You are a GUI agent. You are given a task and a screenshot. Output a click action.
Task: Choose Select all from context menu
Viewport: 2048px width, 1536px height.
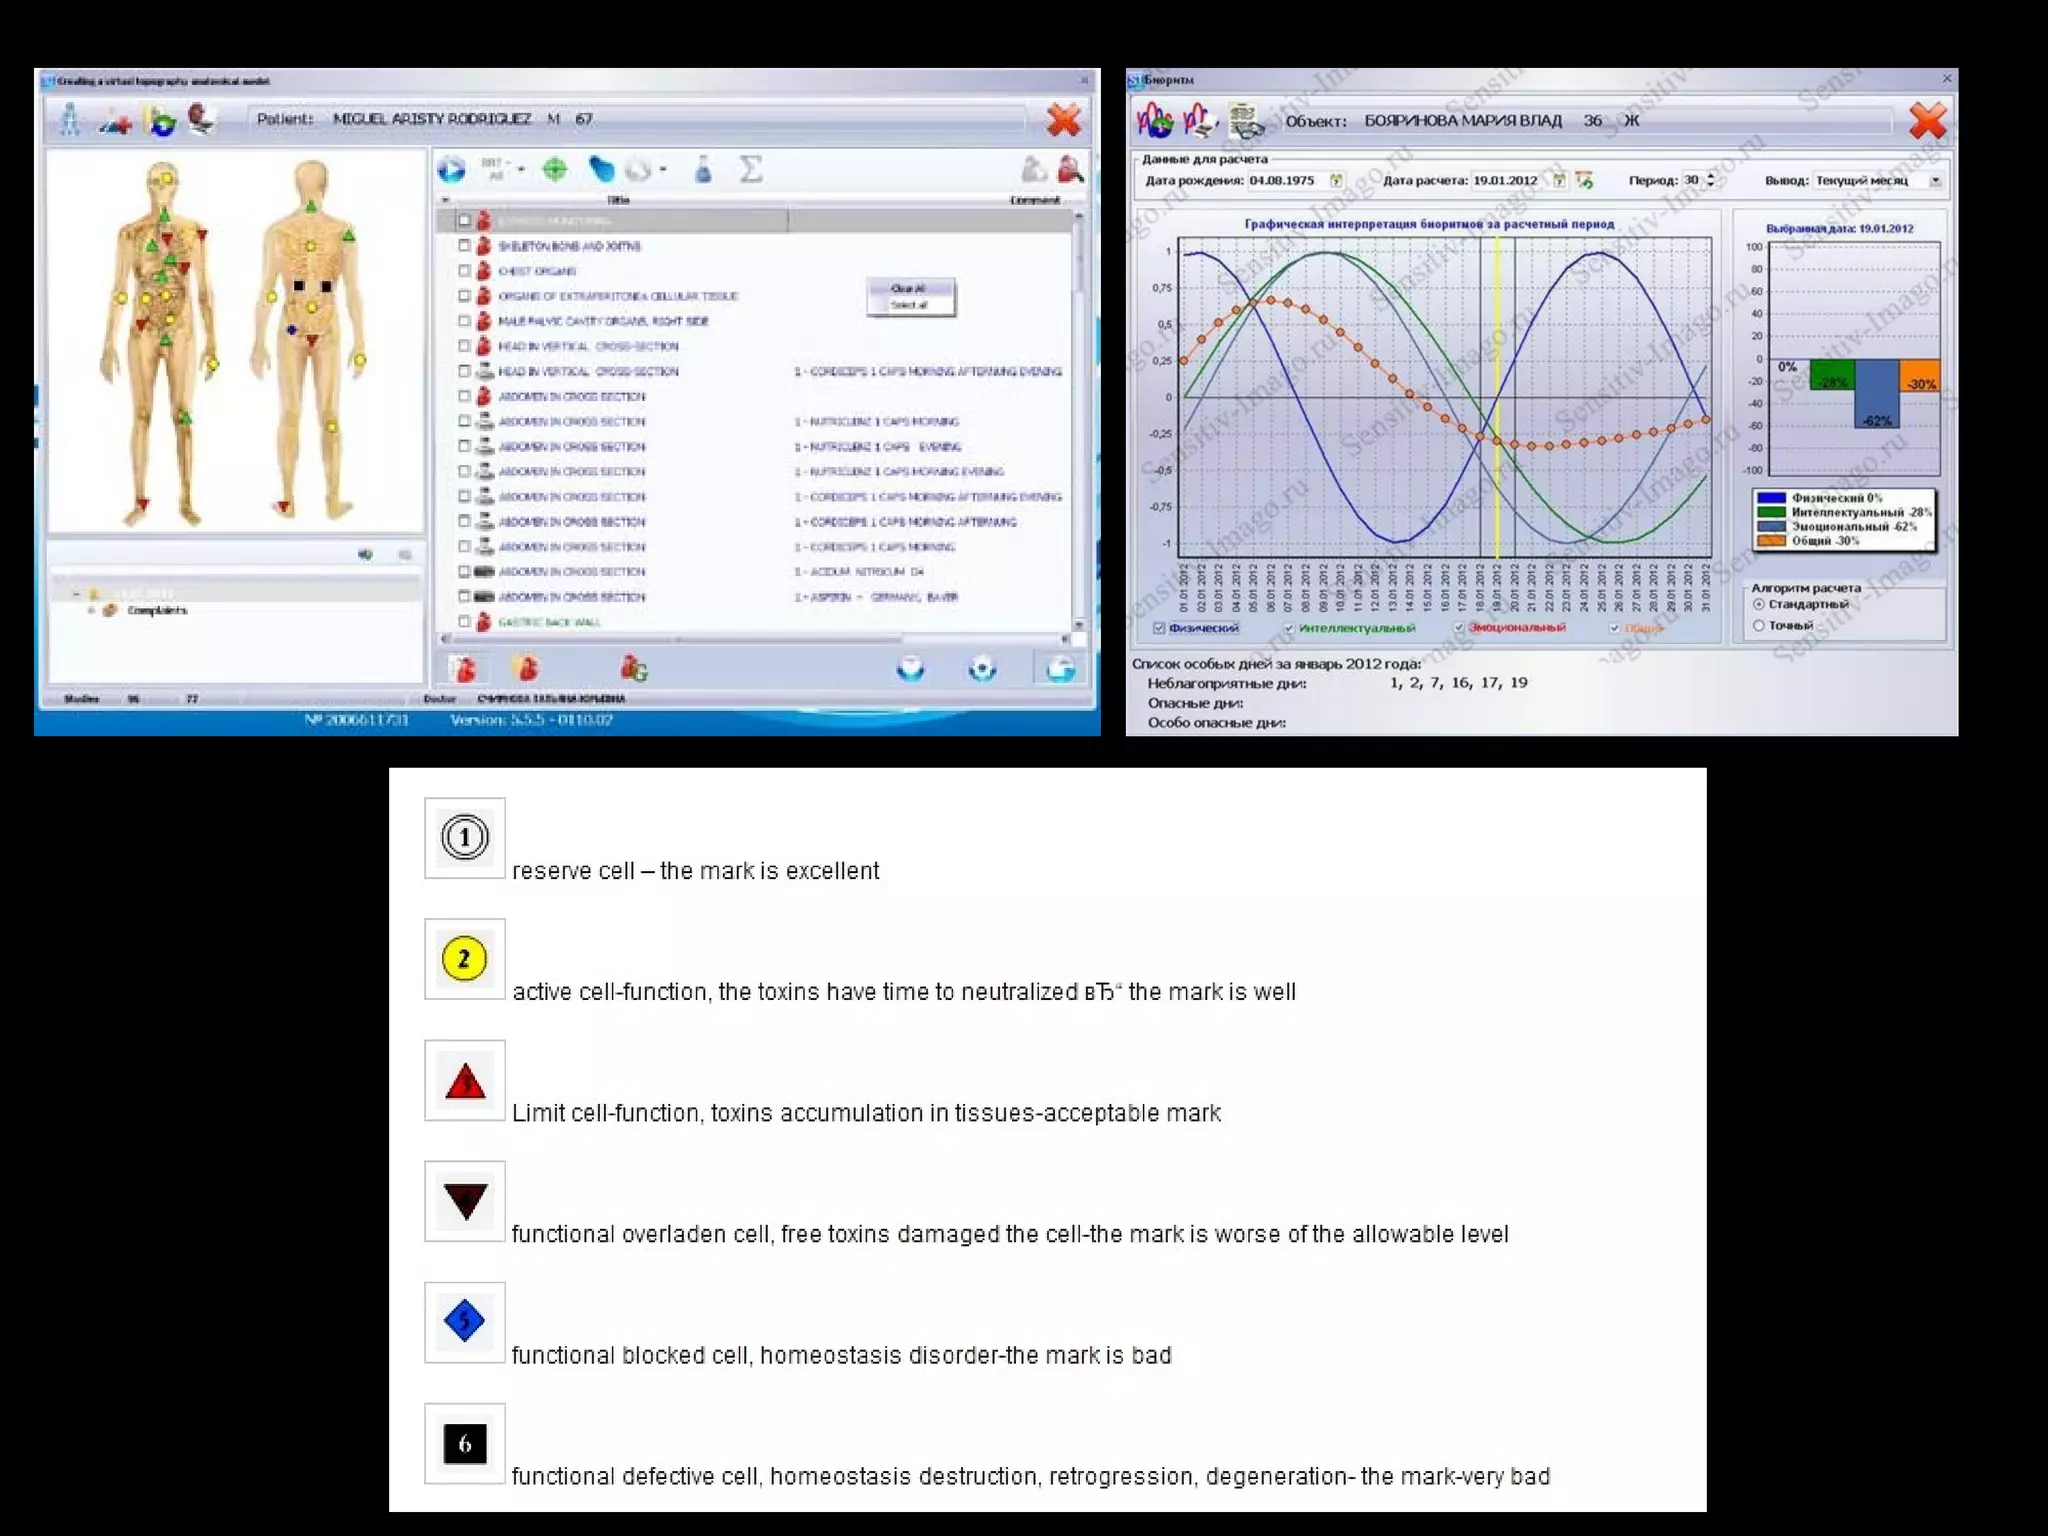909,305
